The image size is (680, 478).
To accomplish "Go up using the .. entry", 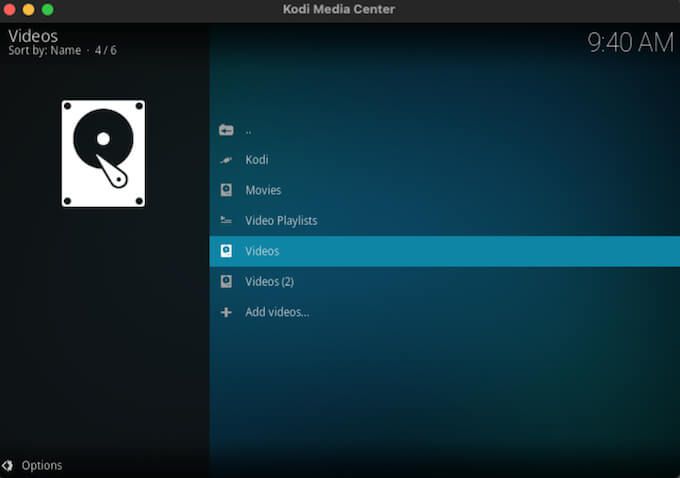I will click(x=445, y=130).
